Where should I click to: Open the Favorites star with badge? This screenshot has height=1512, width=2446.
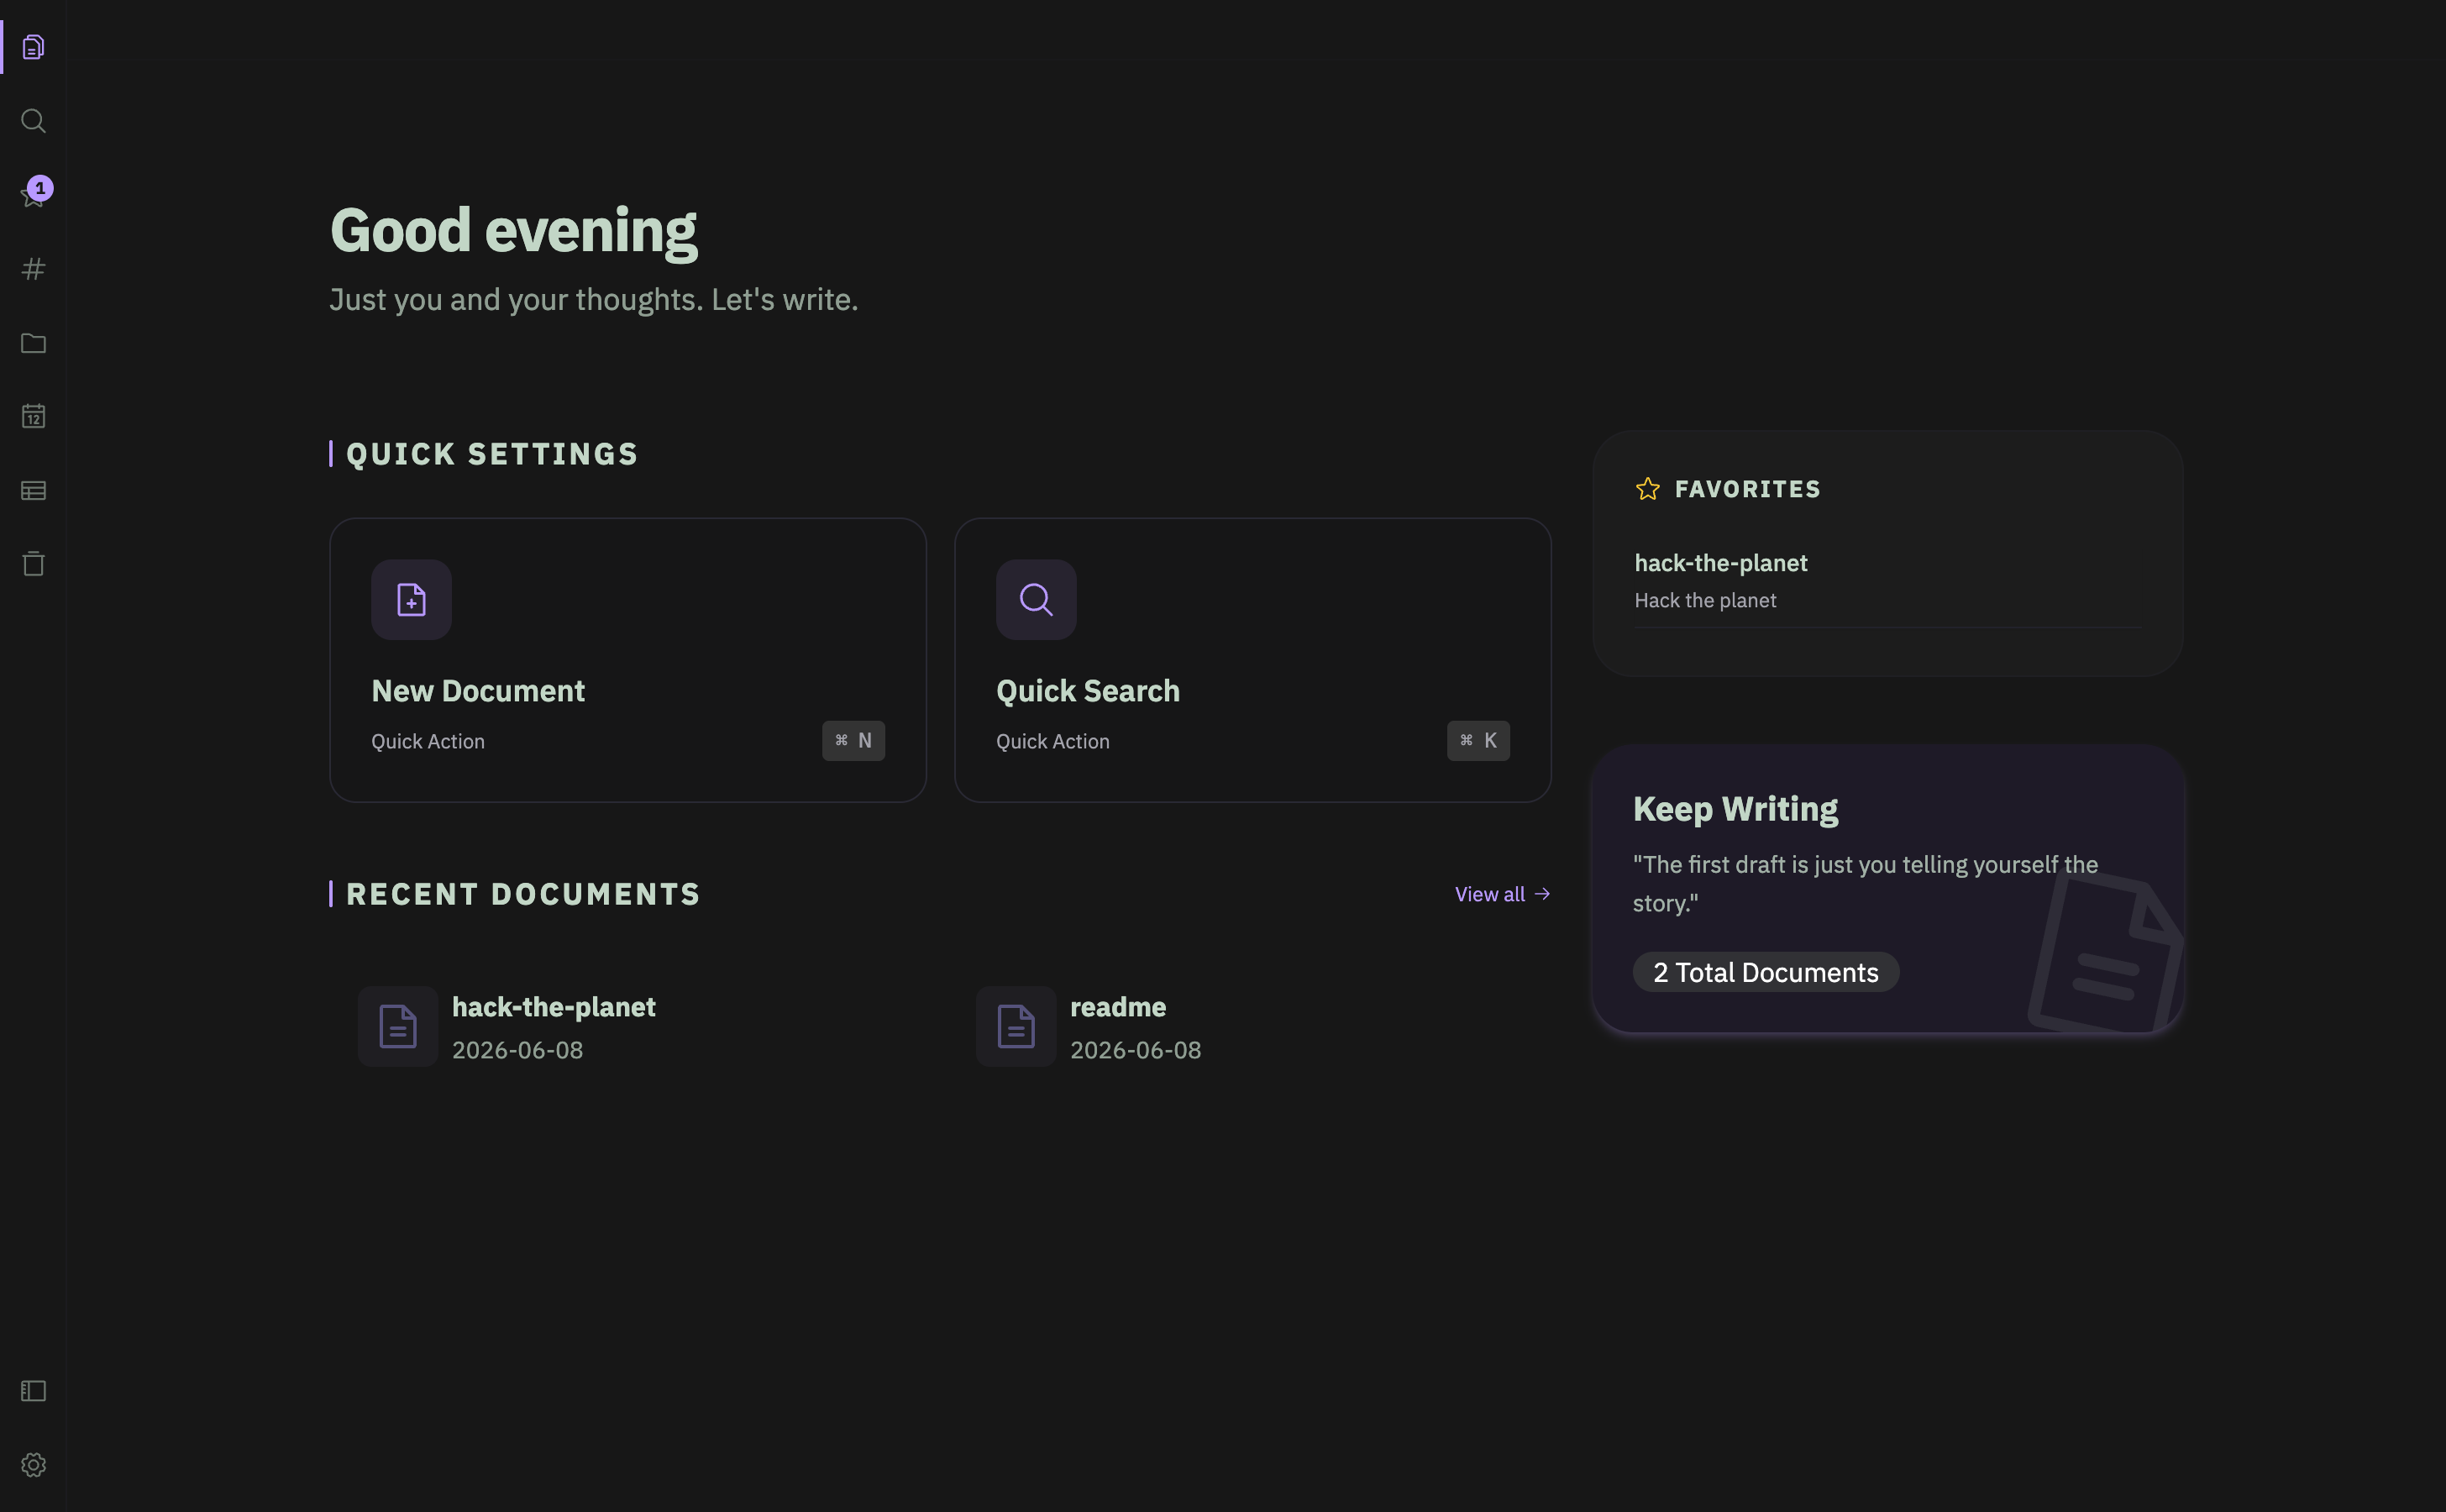(33, 195)
